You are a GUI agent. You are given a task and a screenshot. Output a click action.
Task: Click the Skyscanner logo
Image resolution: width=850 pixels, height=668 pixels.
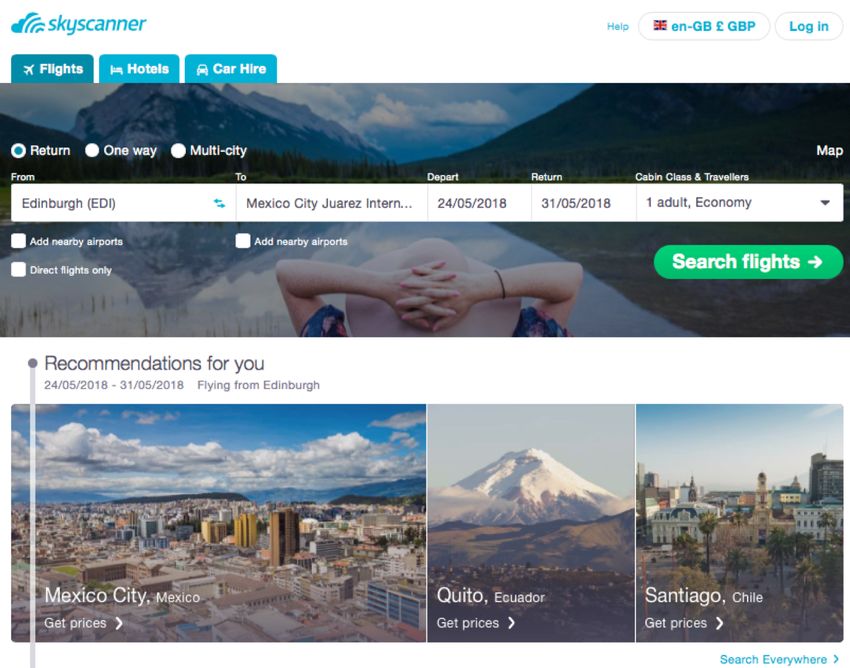[79, 24]
